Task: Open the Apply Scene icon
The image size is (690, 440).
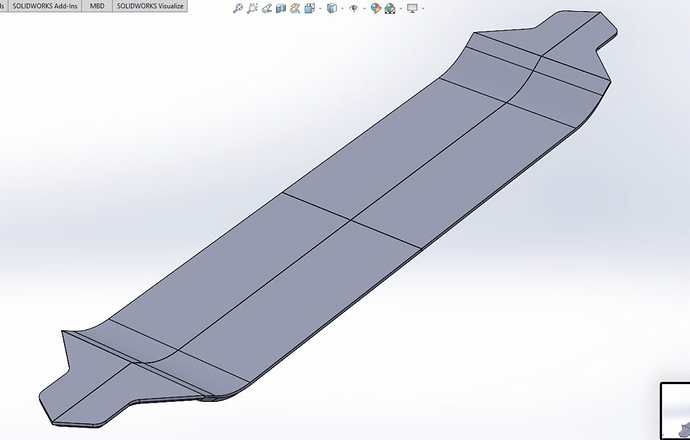Action: (389, 8)
